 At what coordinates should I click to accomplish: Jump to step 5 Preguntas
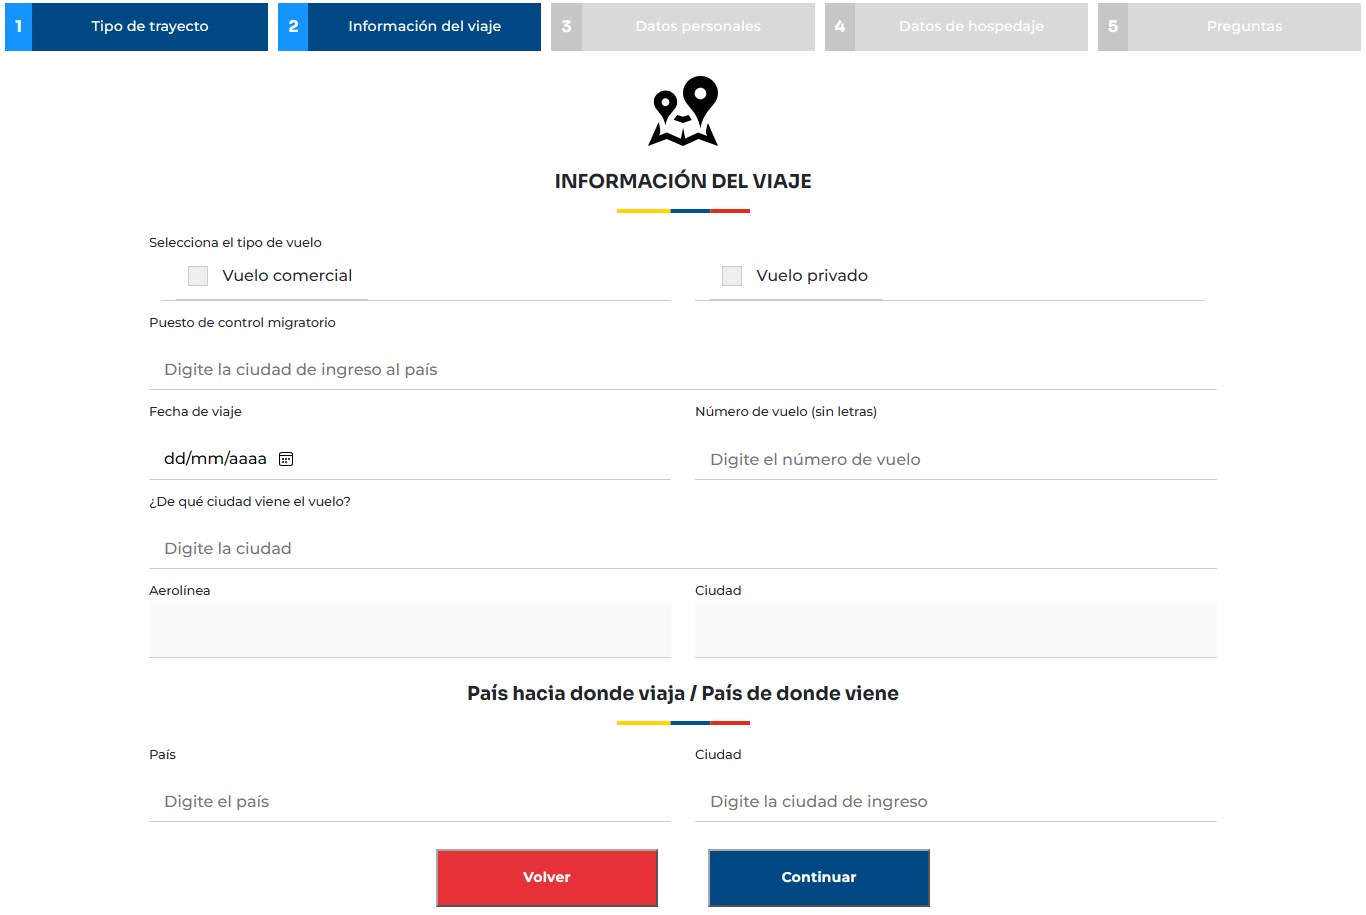1229,27
